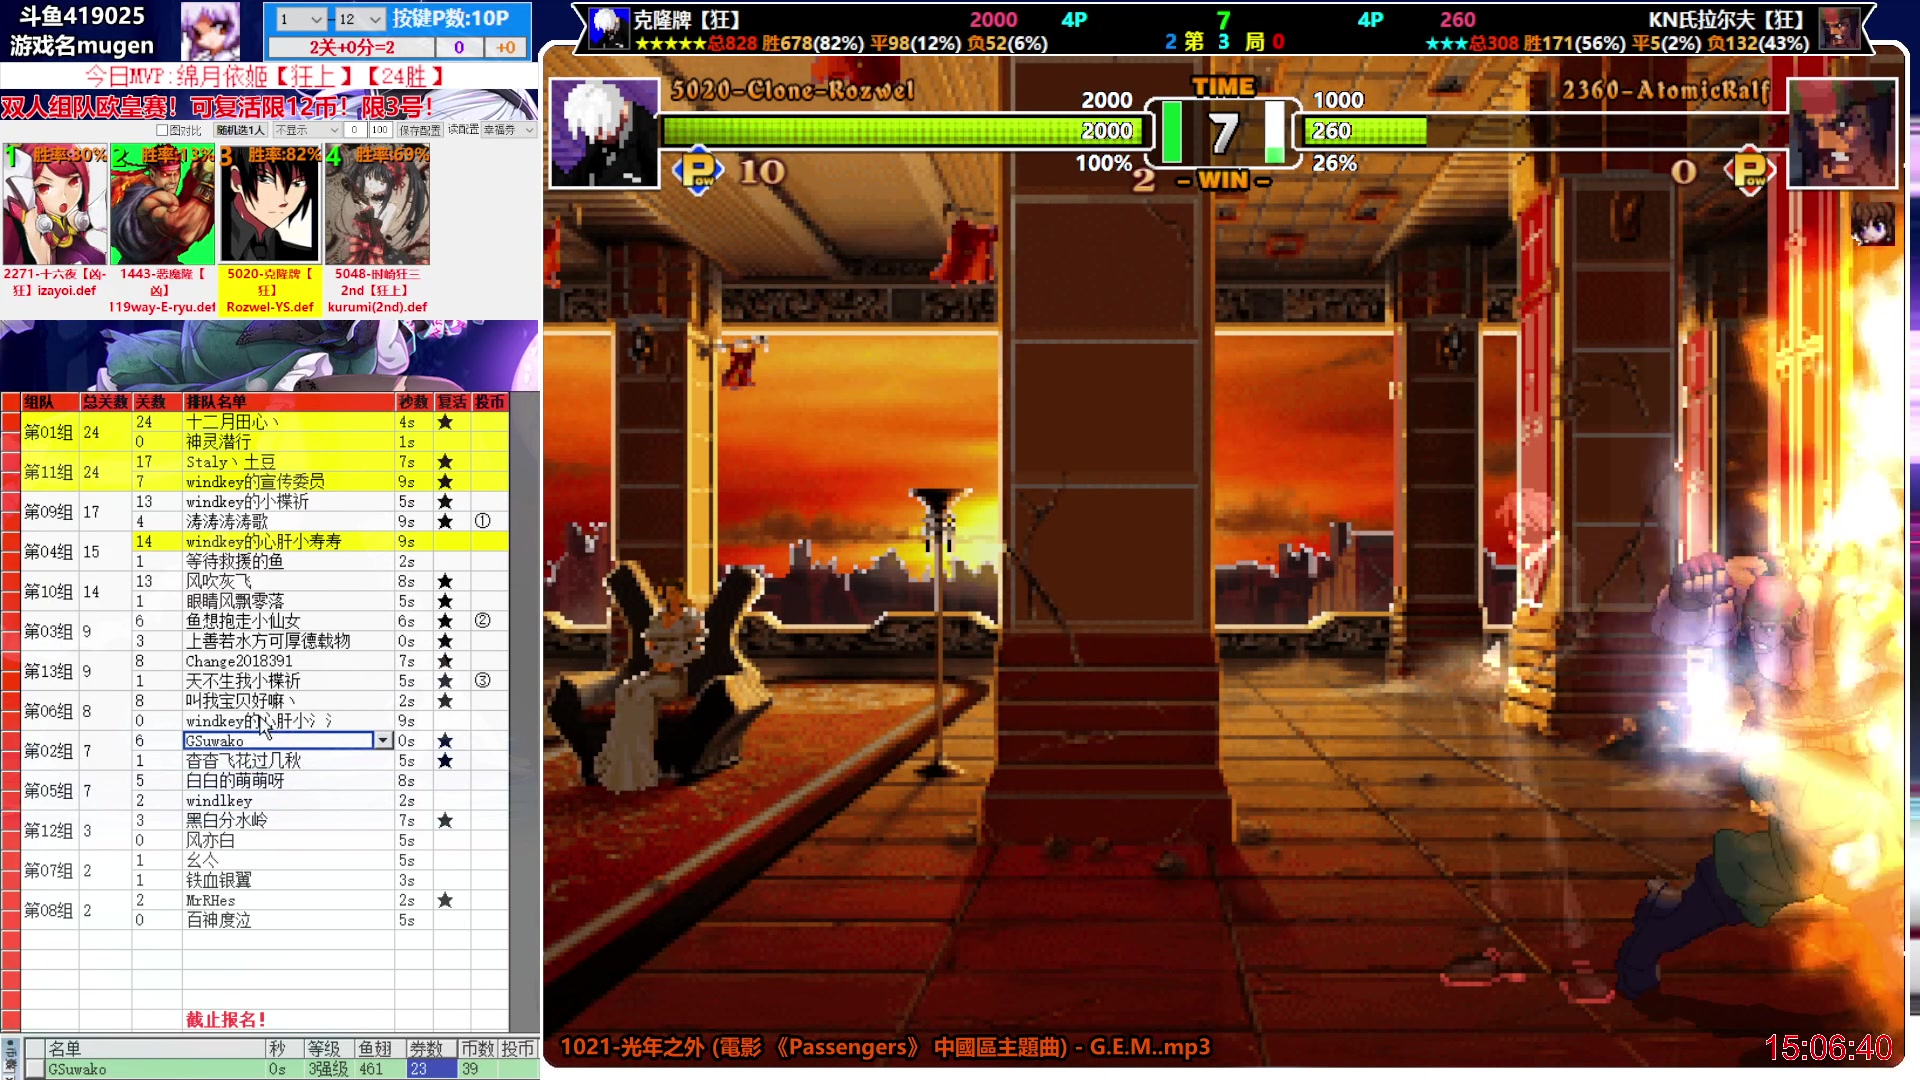Click the circled 3 coin marker for 天不生我小楪祈
The image size is (1920, 1080).
[x=482, y=681]
